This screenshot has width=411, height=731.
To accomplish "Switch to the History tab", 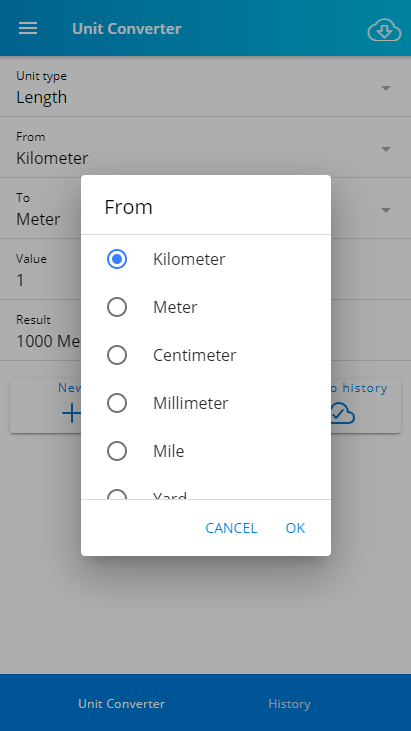I will 289,703.
